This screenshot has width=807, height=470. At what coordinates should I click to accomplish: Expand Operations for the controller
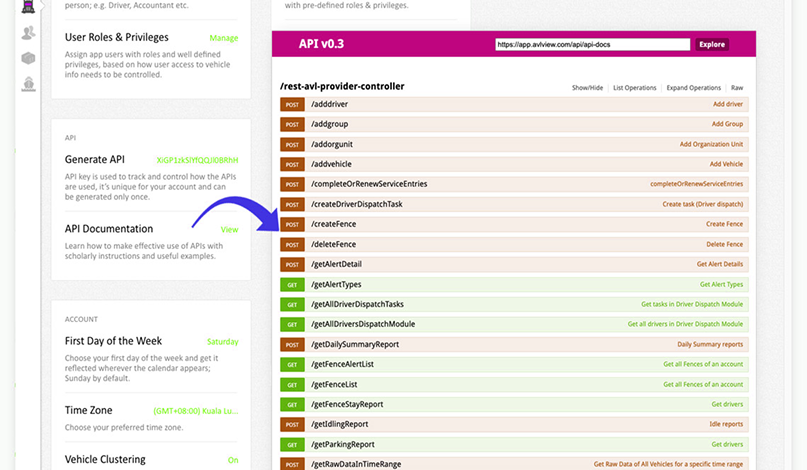pyautogui.click(x=693, y=88)
